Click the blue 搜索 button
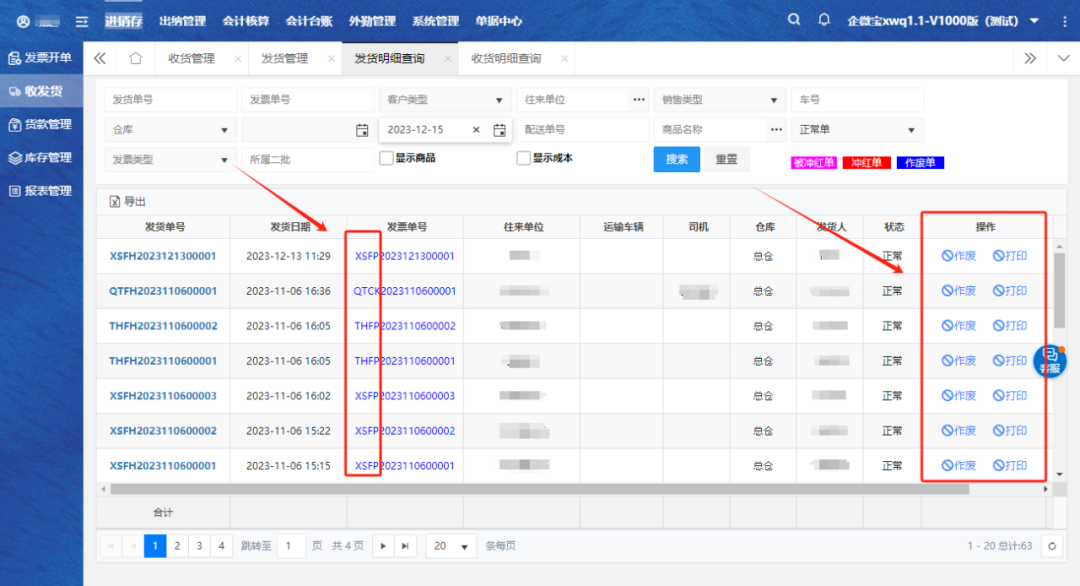Screen dimensions: 1080x586 click(x=676, y=159)
